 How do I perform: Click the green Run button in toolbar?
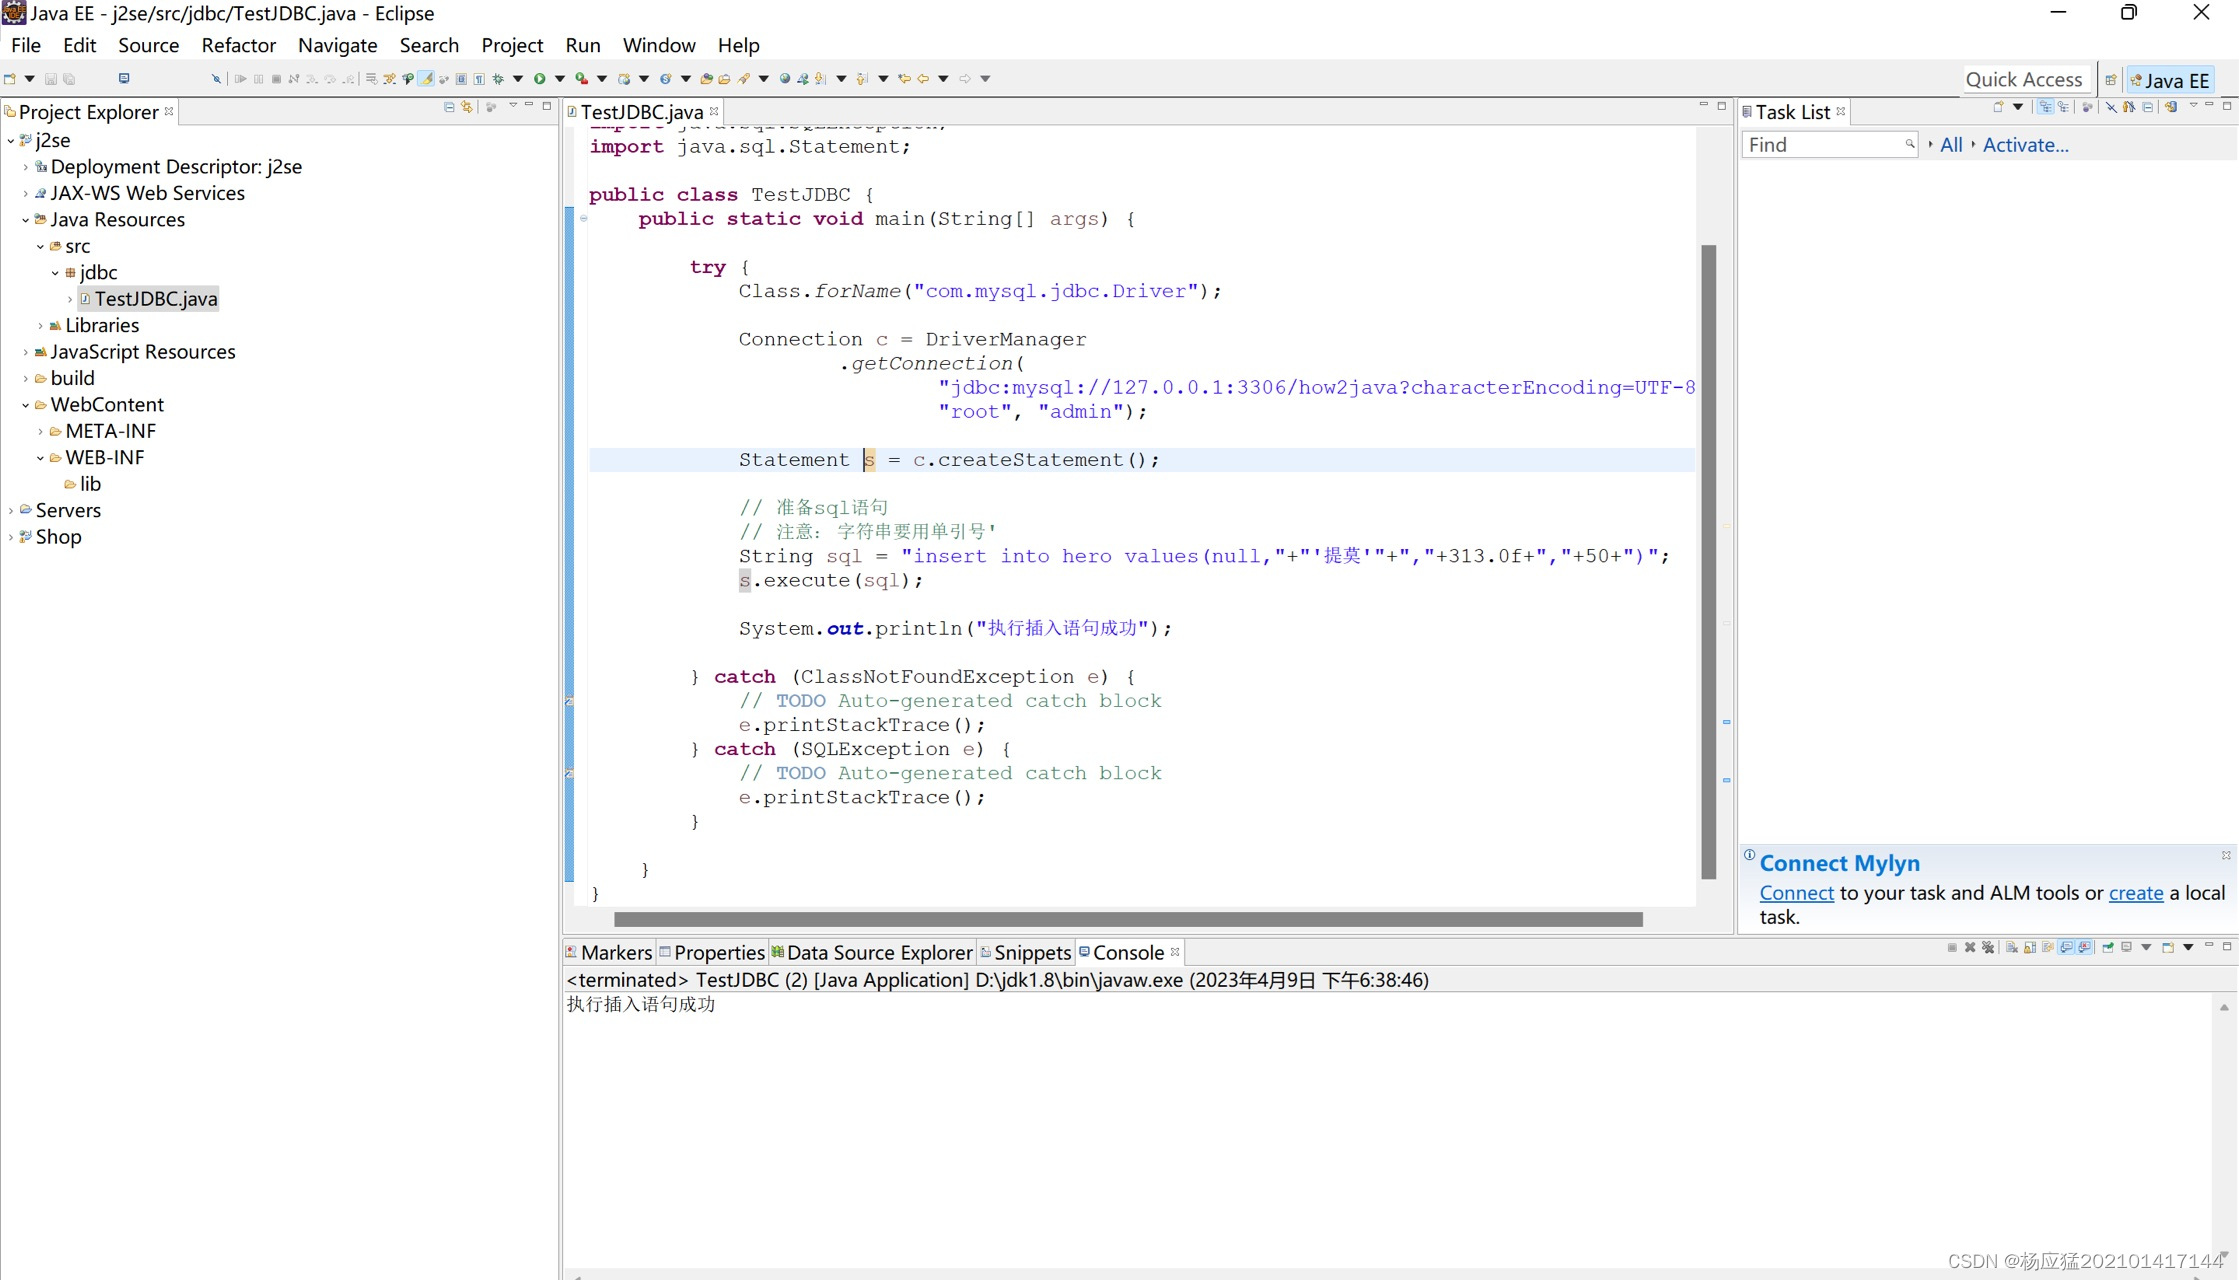539,79
